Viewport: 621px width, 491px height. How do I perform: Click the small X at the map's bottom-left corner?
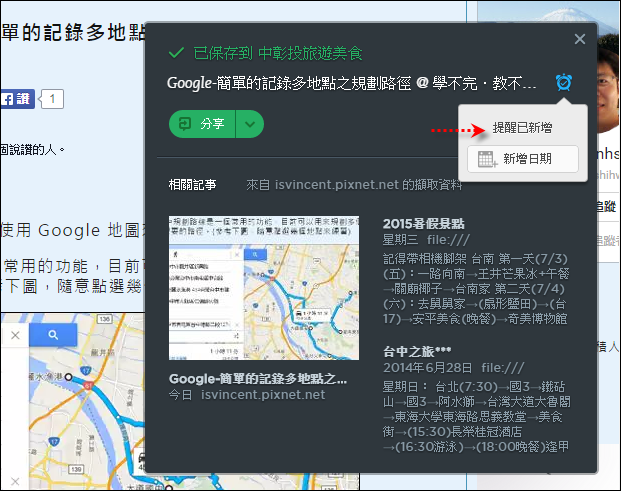(15, 481)
